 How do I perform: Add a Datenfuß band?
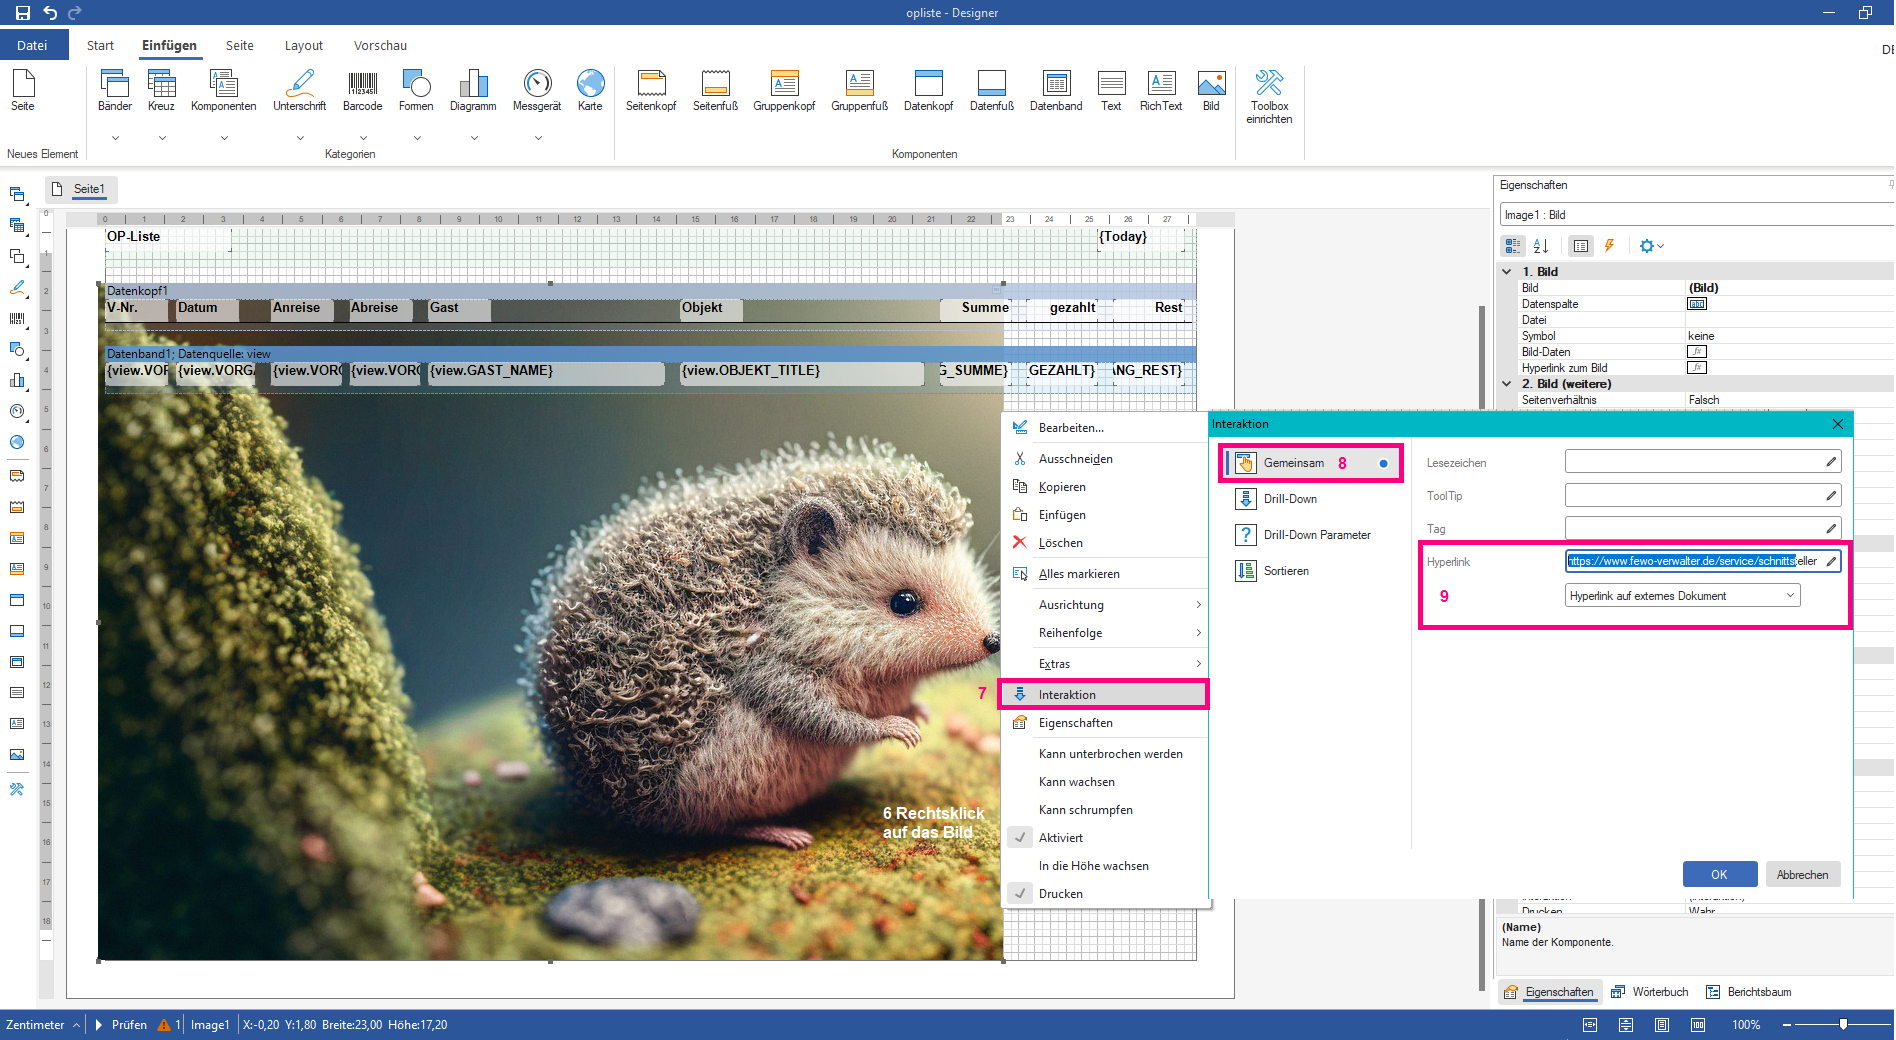pyautogui.click(x=991, y=91)
